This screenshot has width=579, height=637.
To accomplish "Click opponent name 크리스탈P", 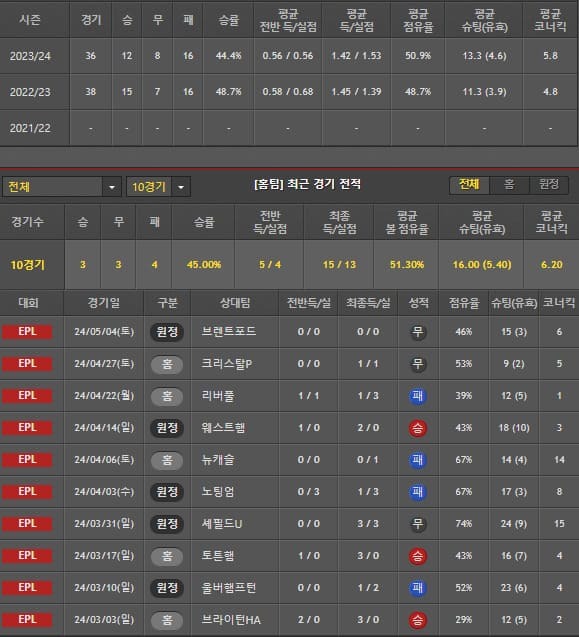I will coord(227,364).
